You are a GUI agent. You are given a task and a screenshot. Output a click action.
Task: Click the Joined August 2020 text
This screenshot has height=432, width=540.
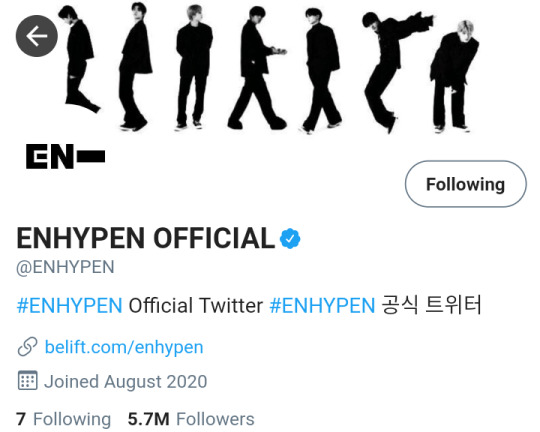coord(126,381)
